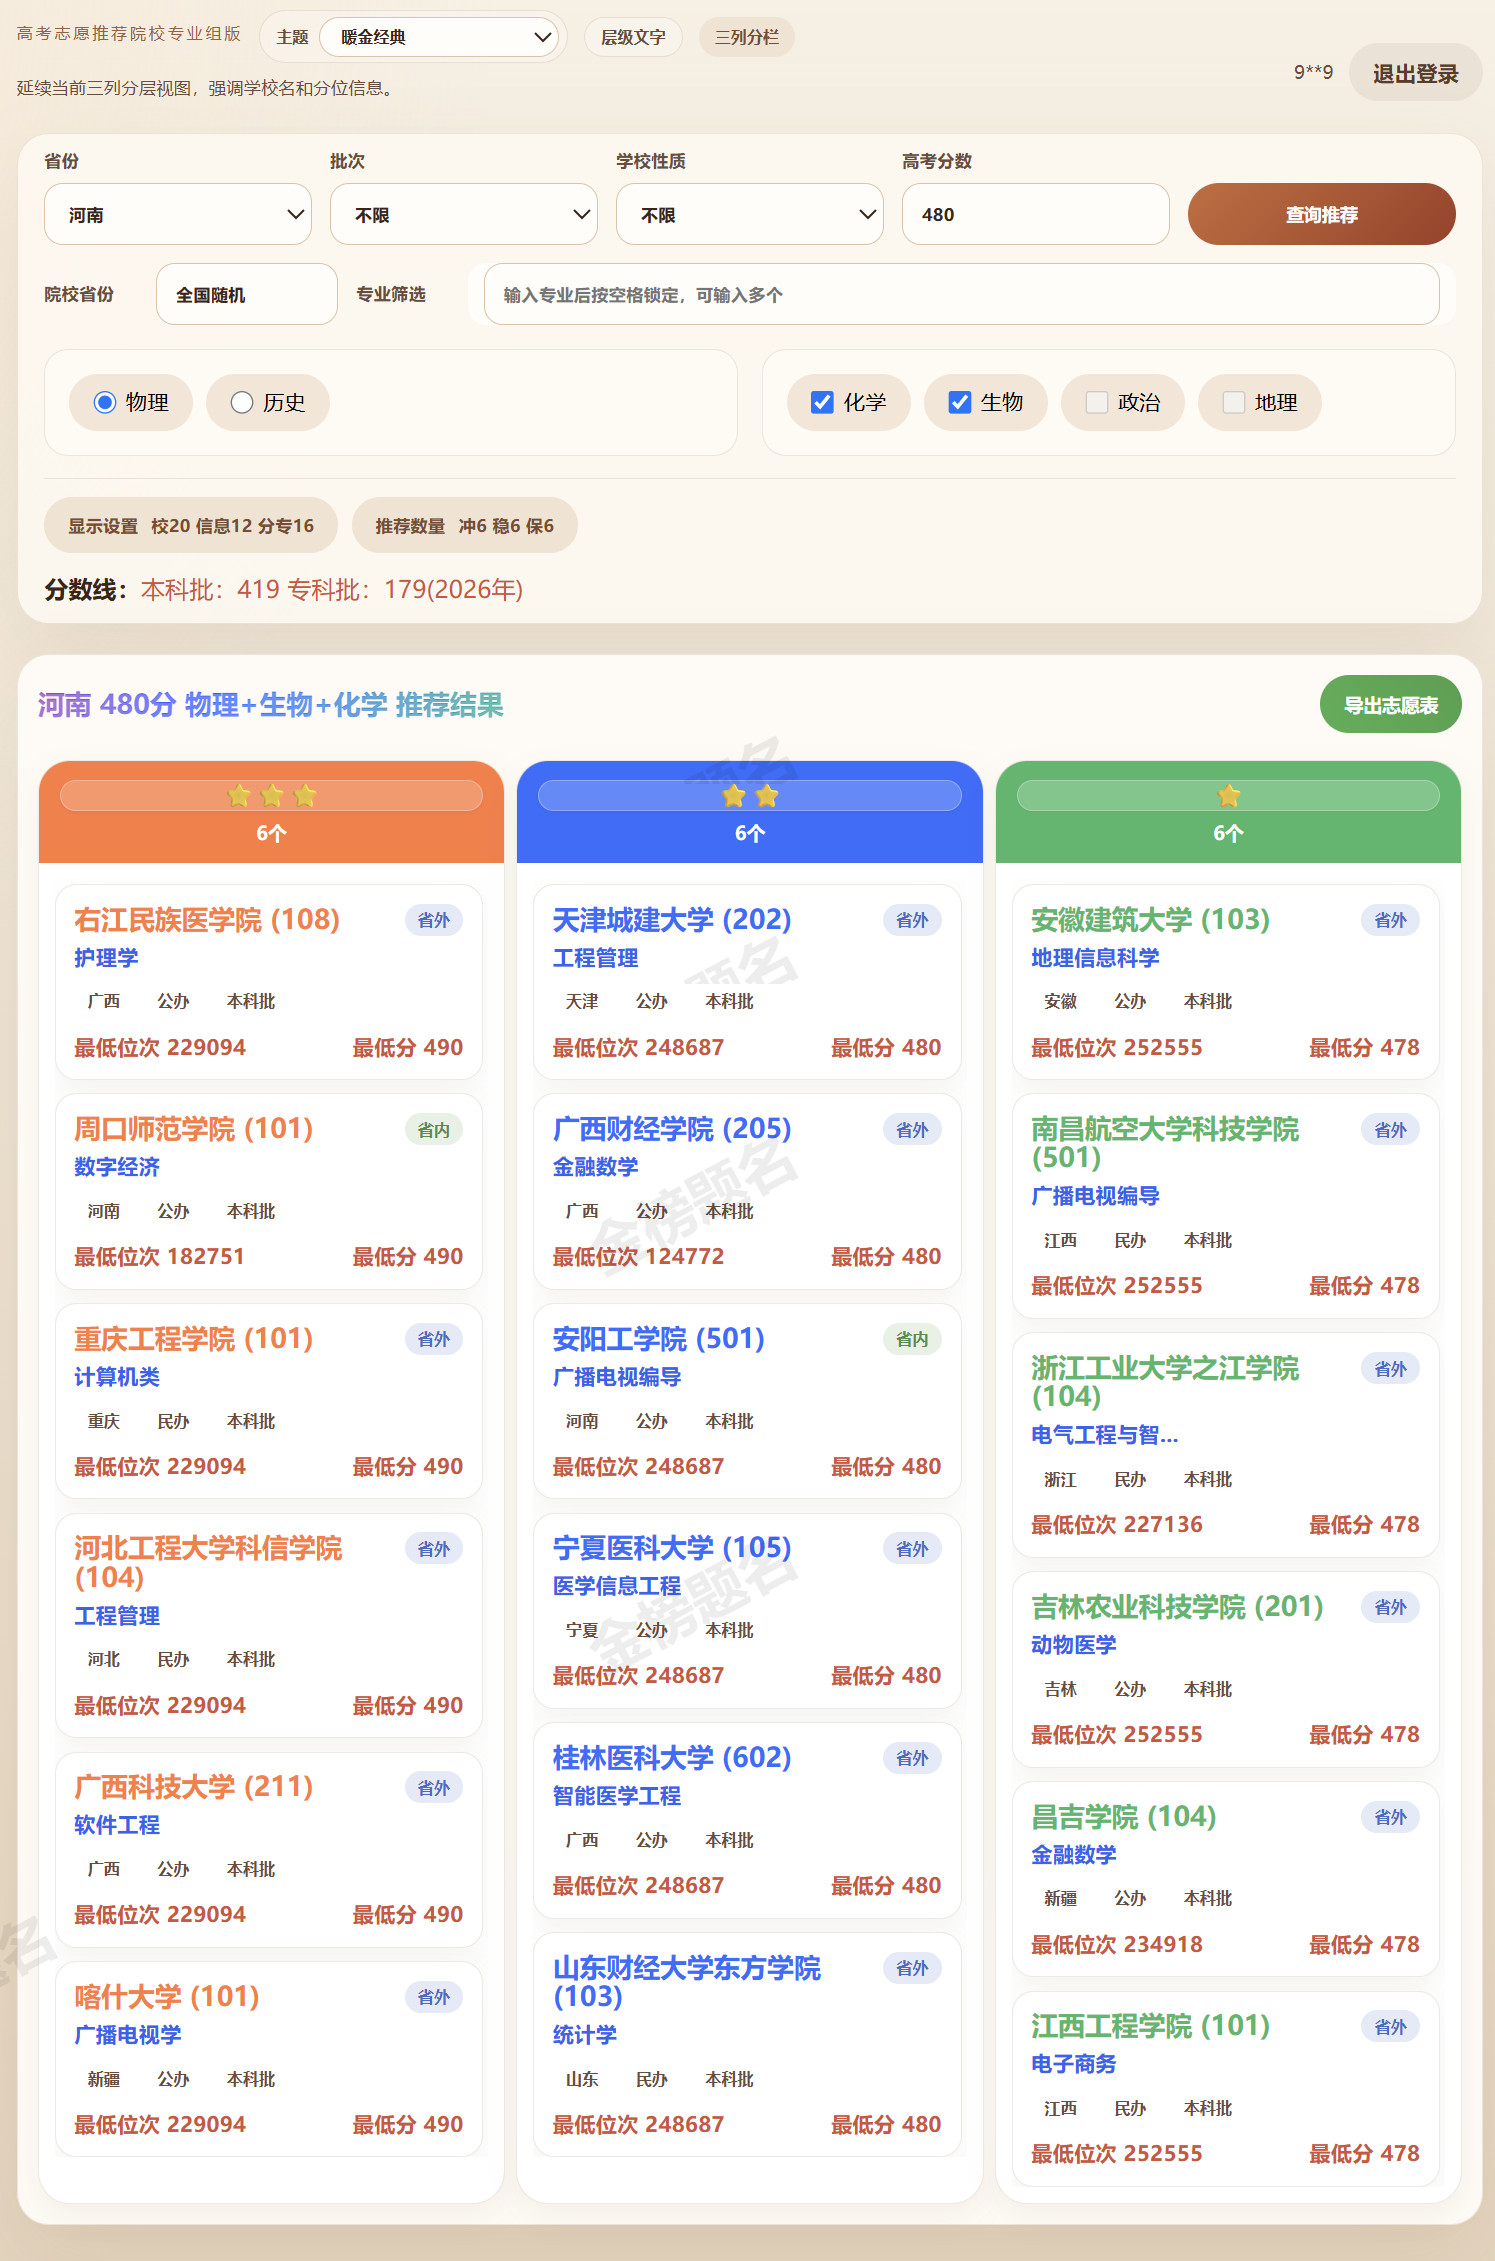Click the 工程管理 major under 天津城建大学
The width and height of the screenshot is (1495, 2261).
596,958
